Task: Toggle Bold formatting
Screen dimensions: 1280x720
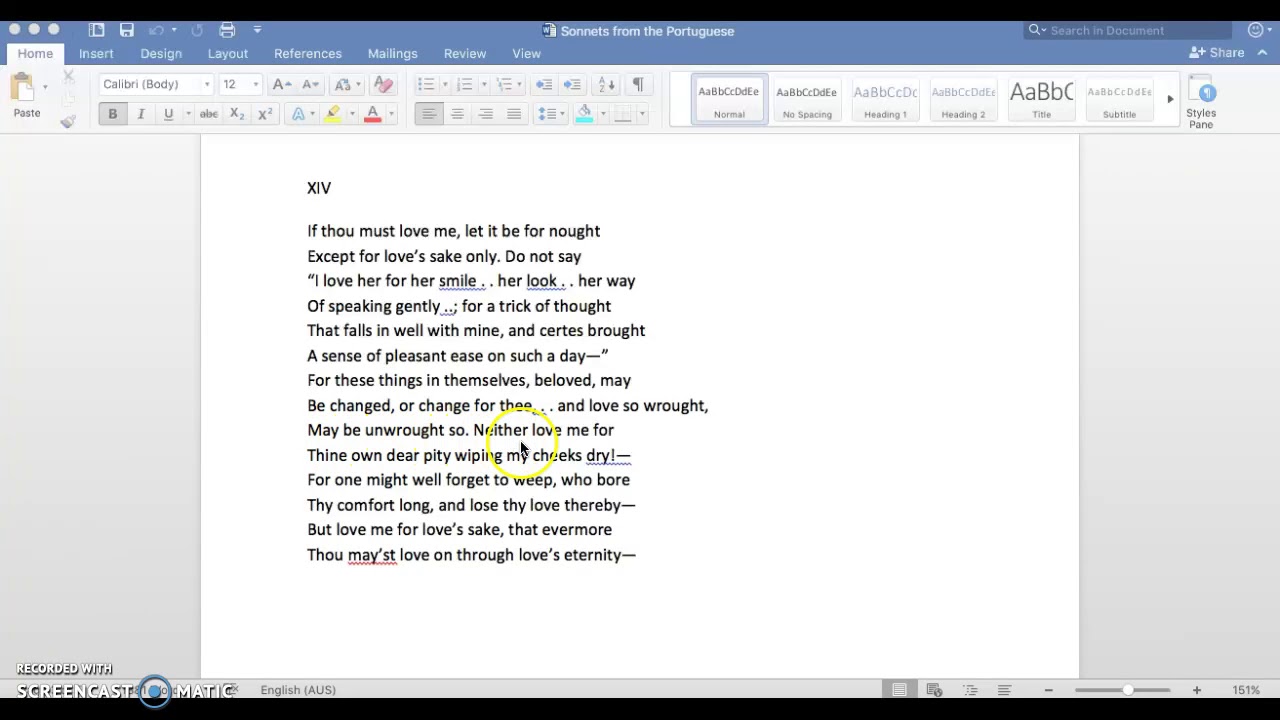Action: tap(112, 114)
